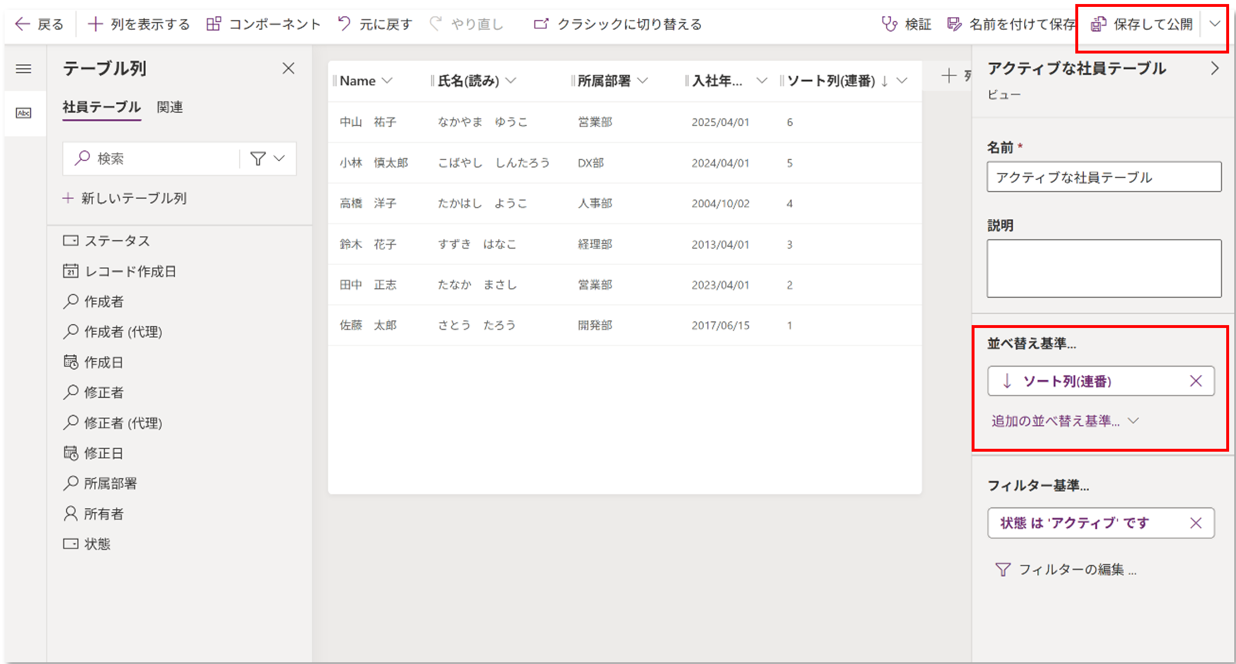
Task: Select the 社員テーブル tab
Action: pos(101,107)
